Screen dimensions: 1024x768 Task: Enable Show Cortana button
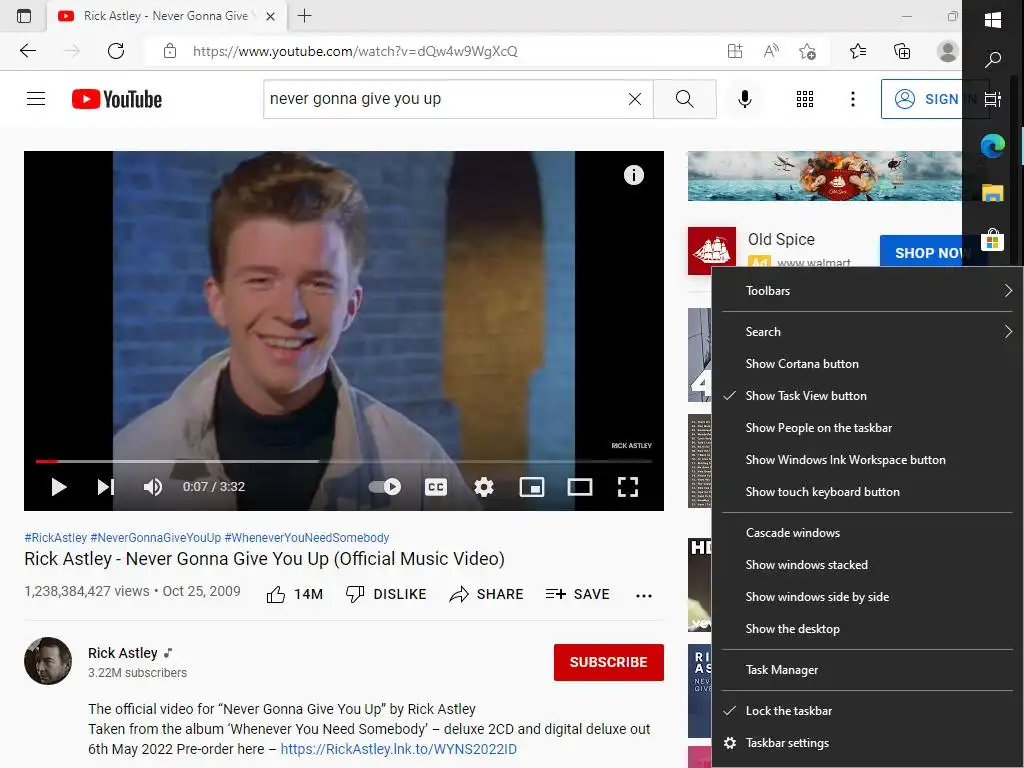coord(868,364)
